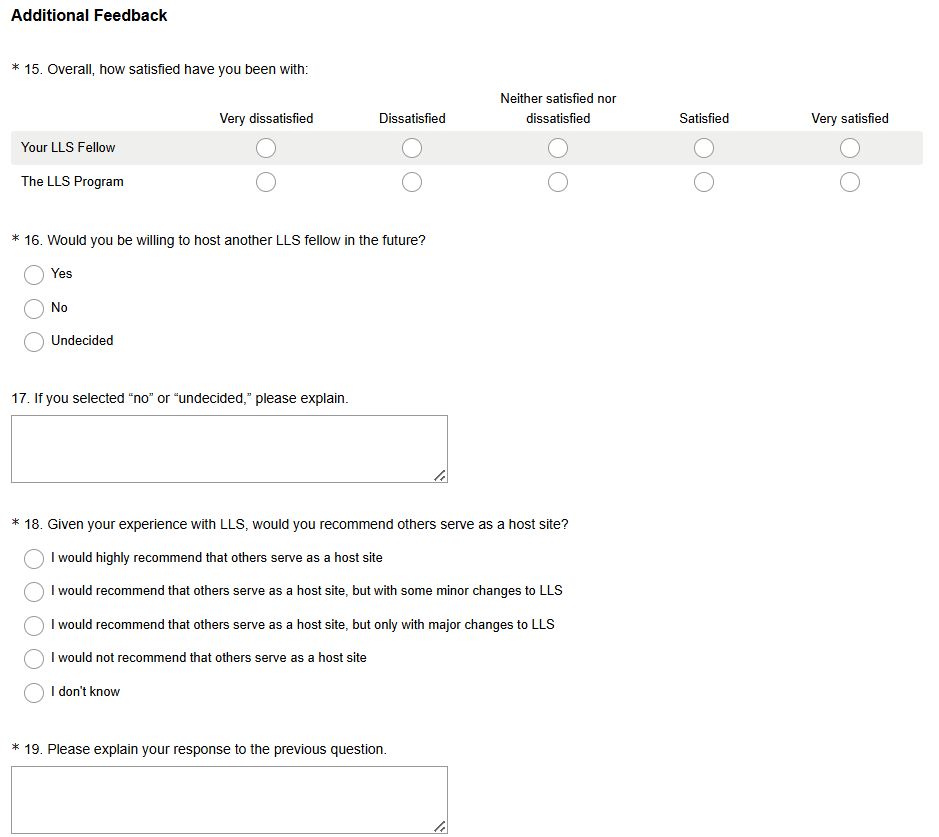Rate The LLS Program as Very dissatisfied

[x=266, y=182]
